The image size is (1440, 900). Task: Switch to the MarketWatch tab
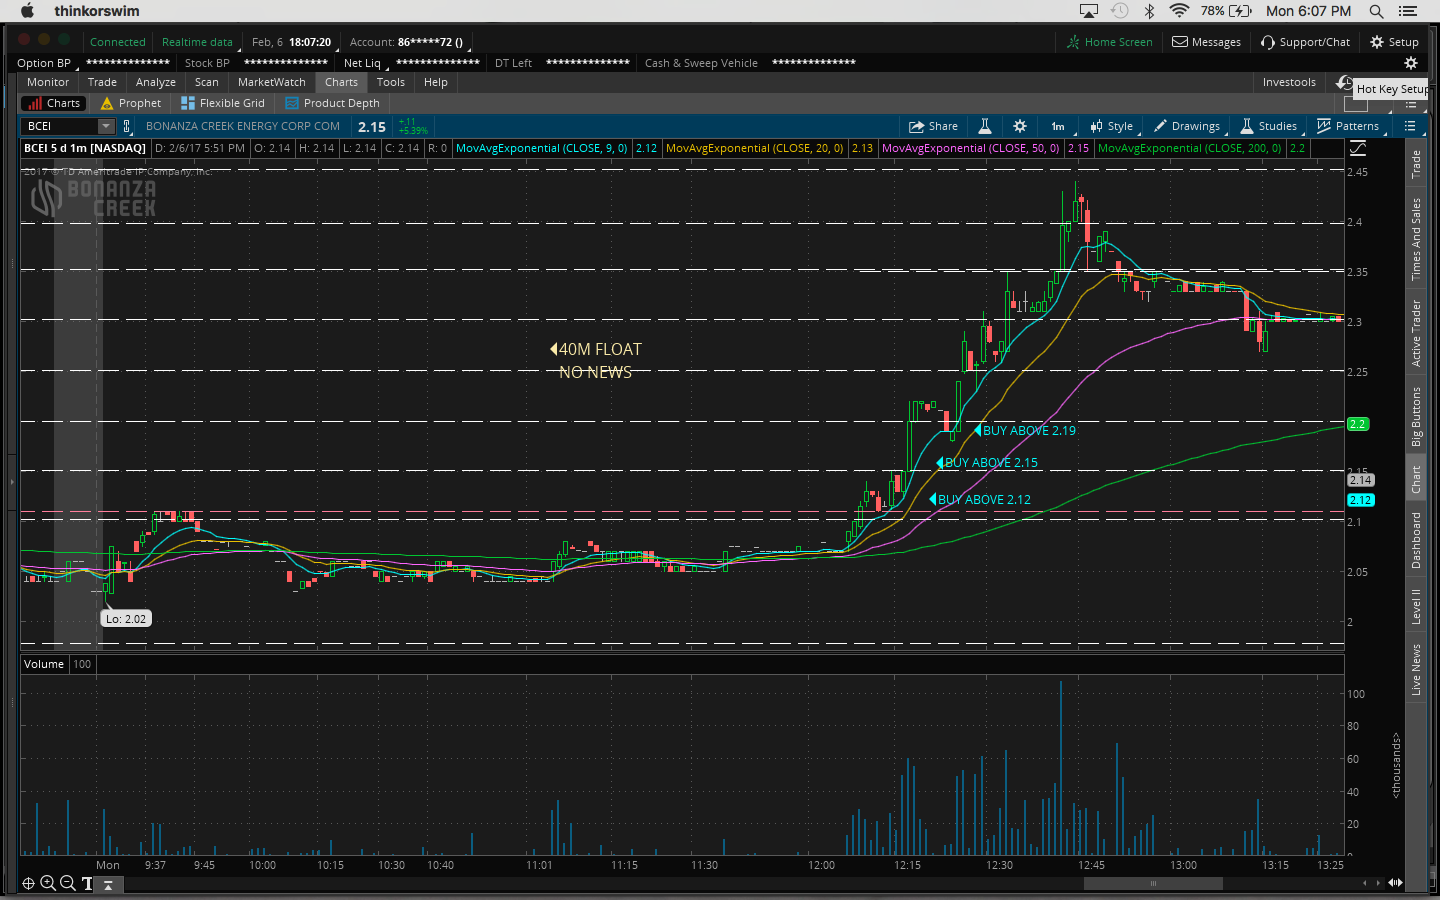point(271,82)
